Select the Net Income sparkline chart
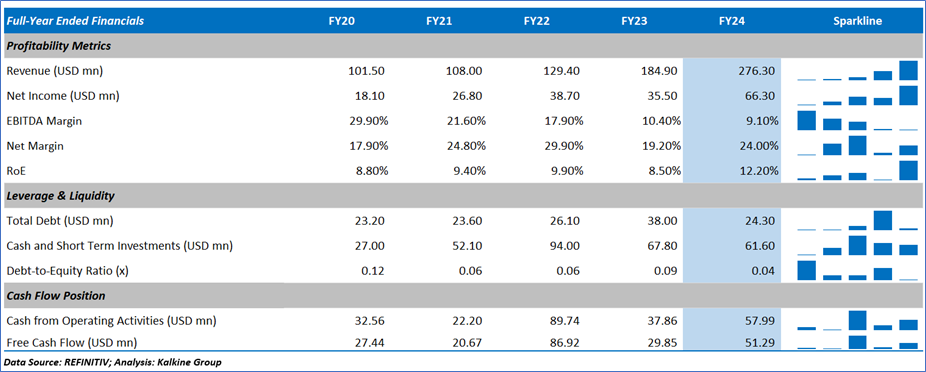This screenshot has height=372, width=926. 857,96
